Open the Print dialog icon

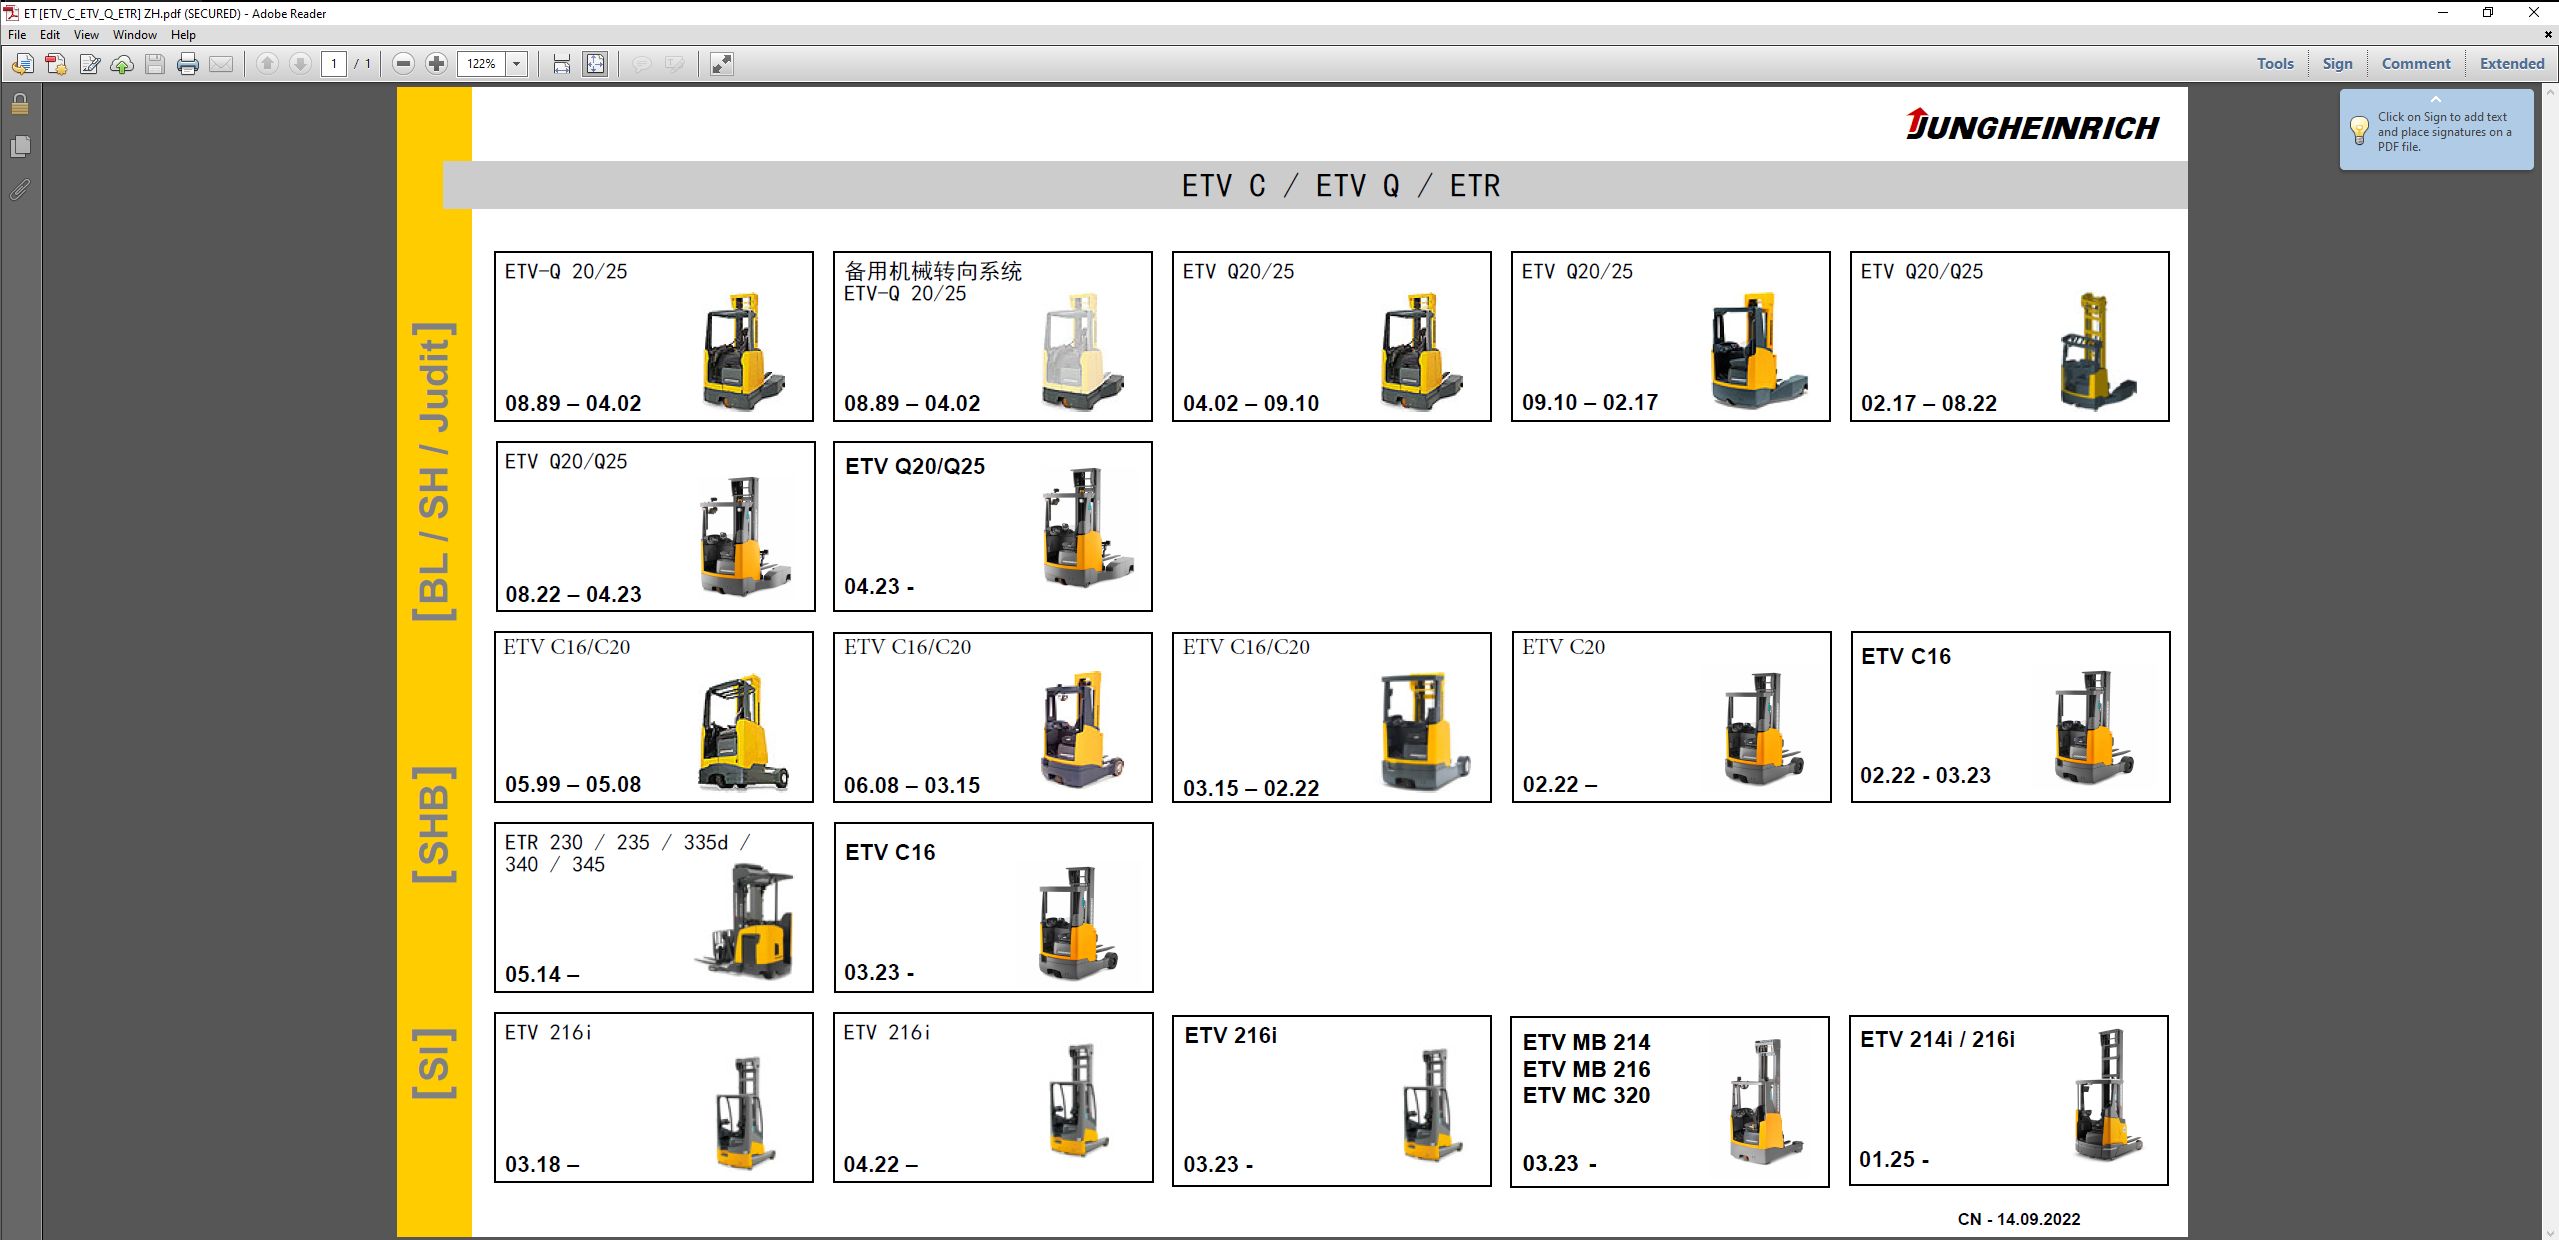tap(188, 63)
